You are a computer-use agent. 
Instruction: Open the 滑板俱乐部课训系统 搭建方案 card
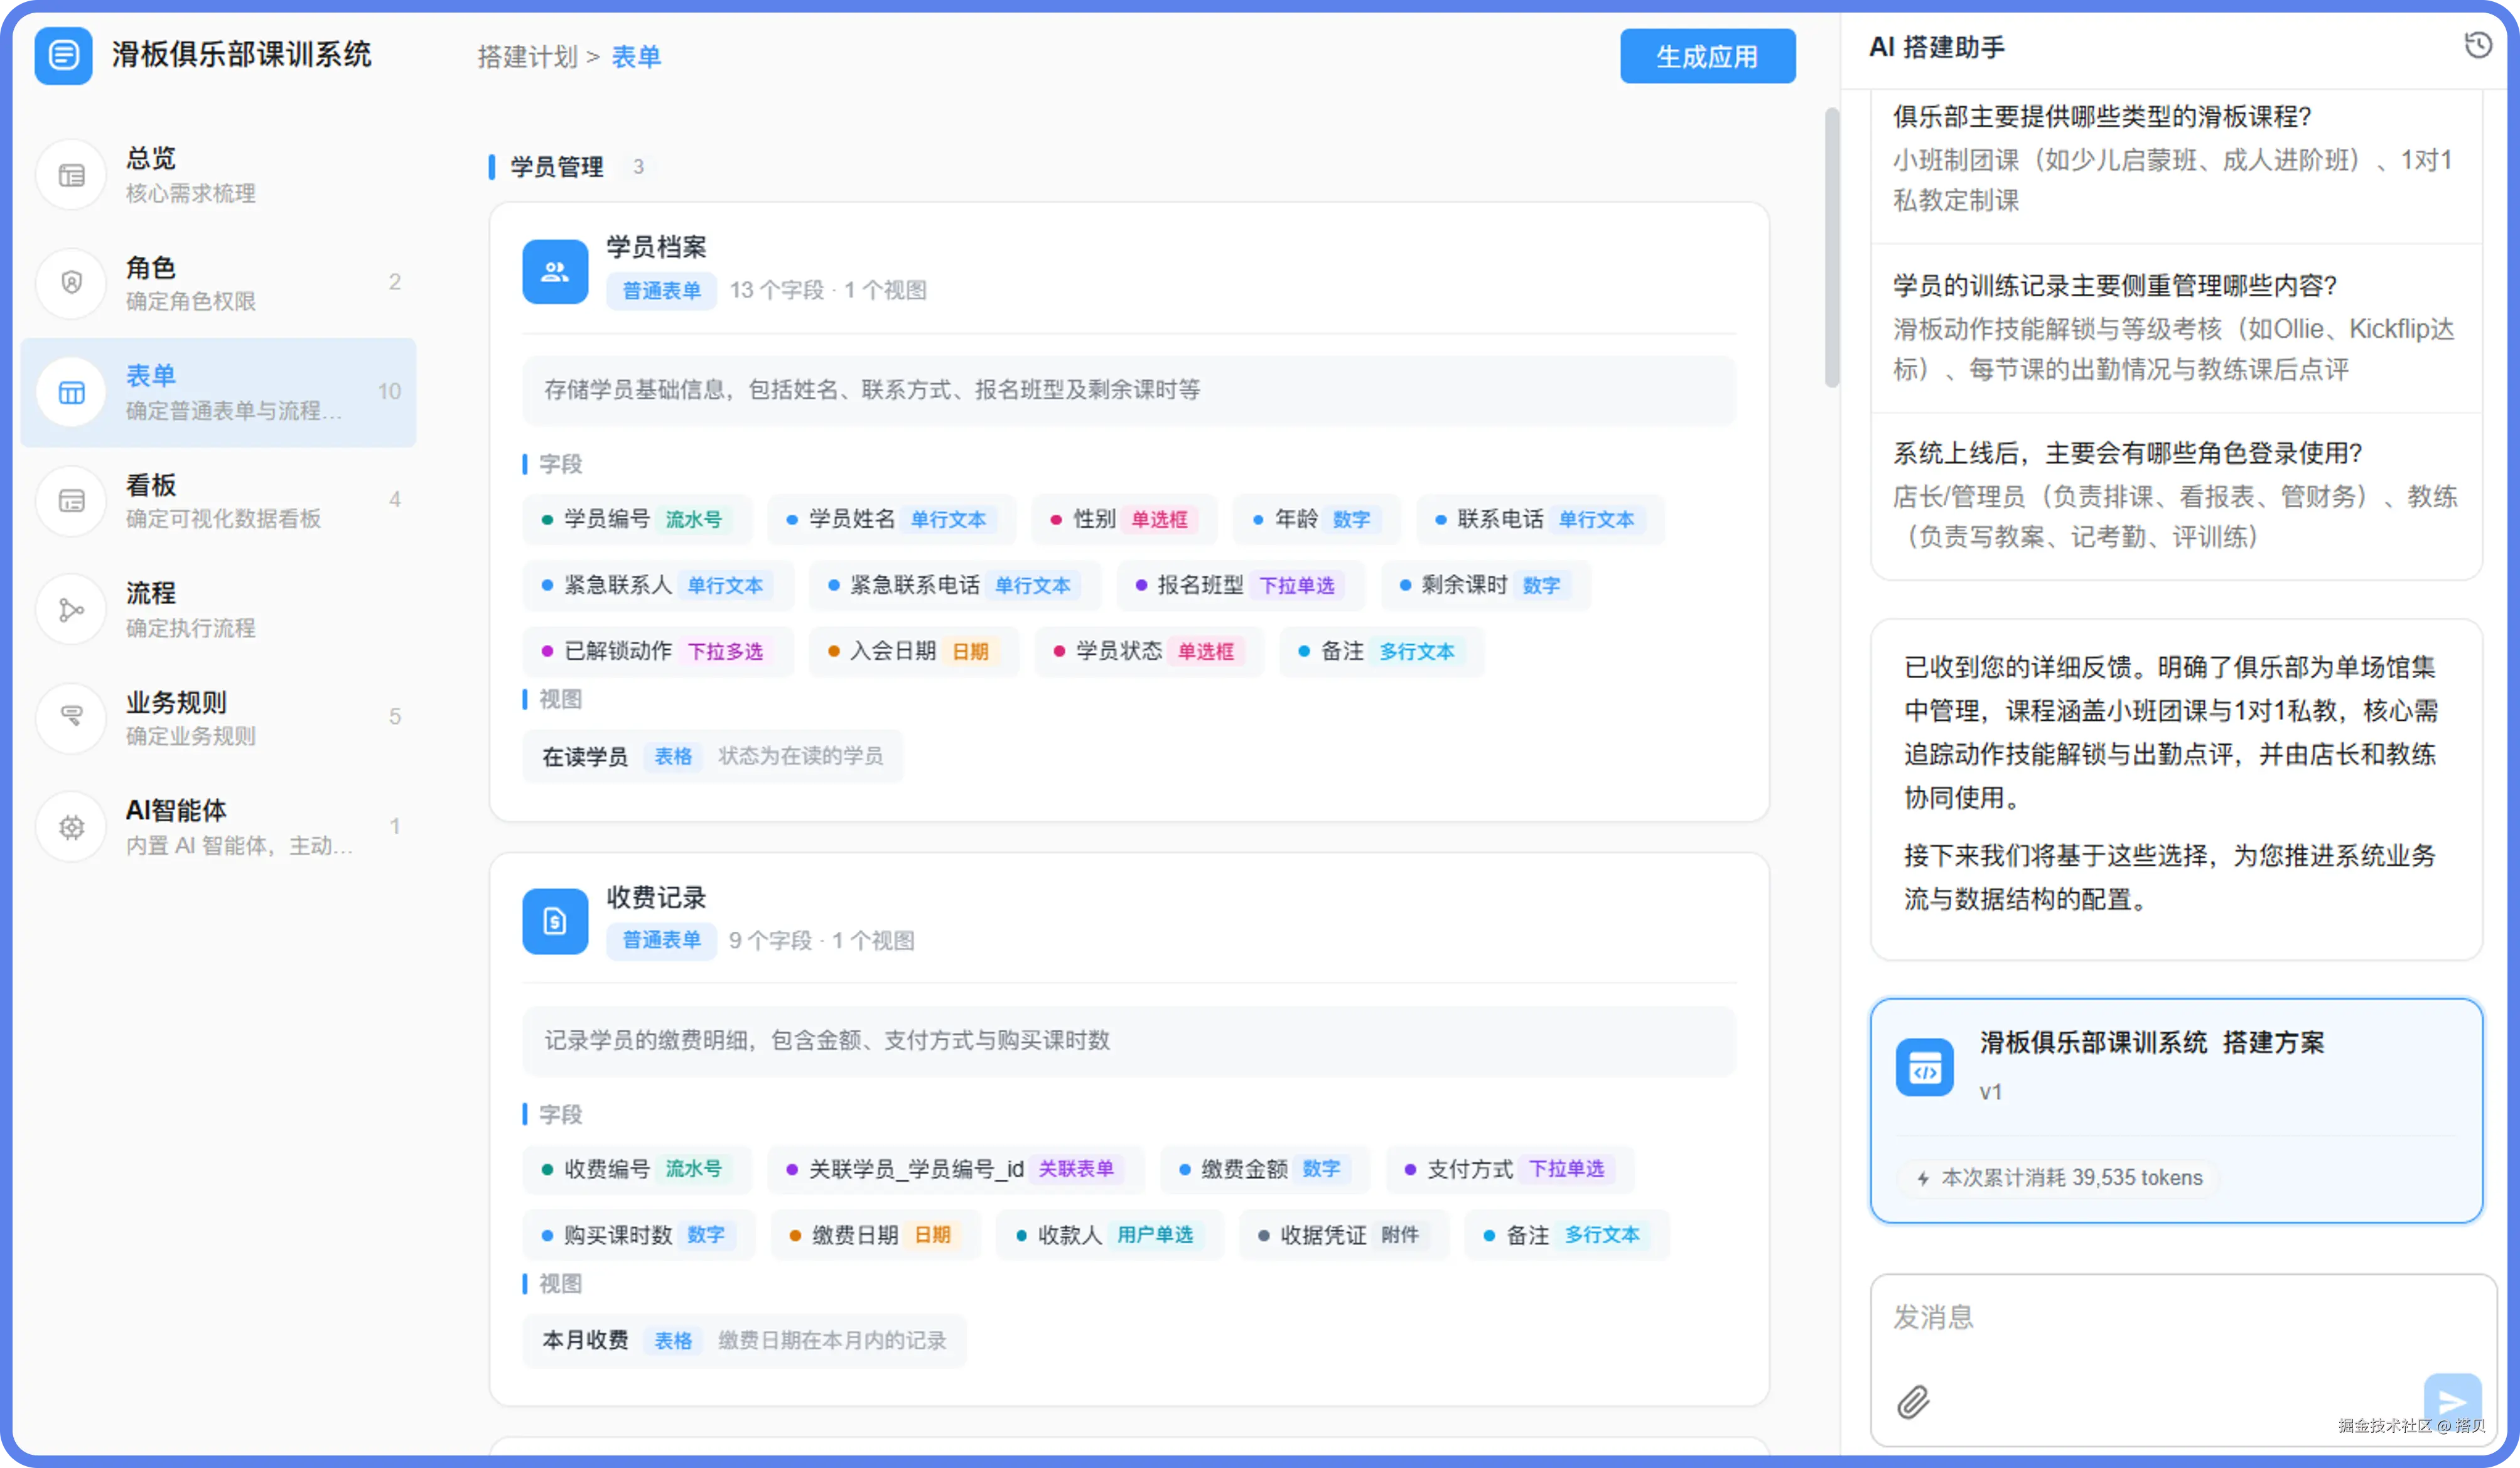click(x=2176, y=1110)
